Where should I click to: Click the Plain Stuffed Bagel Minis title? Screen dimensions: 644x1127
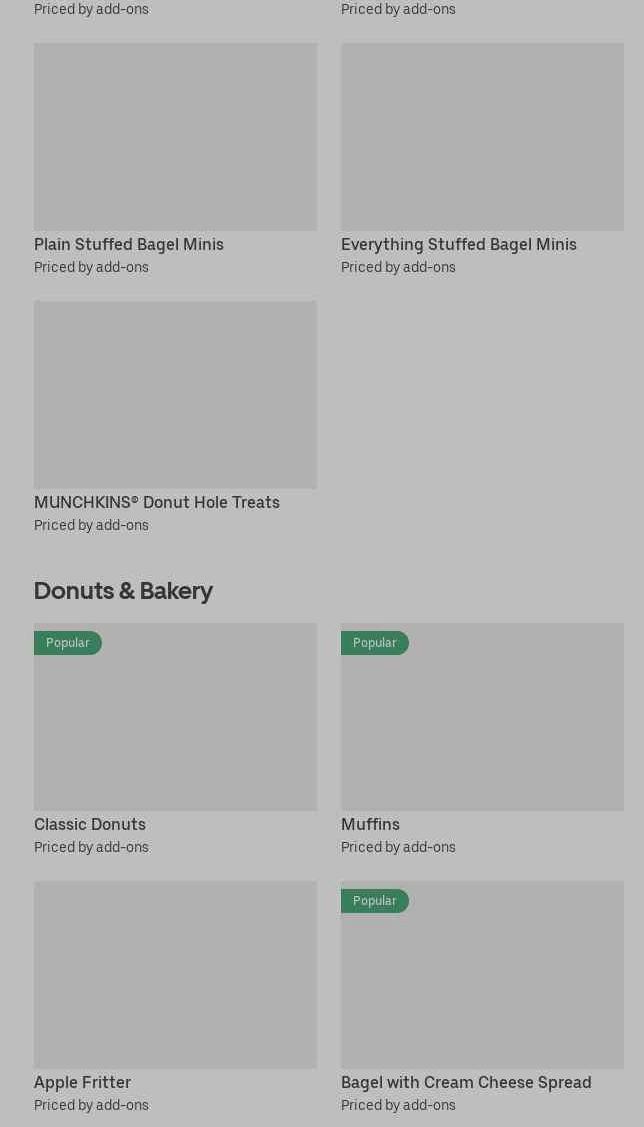(x=129, y=244)
